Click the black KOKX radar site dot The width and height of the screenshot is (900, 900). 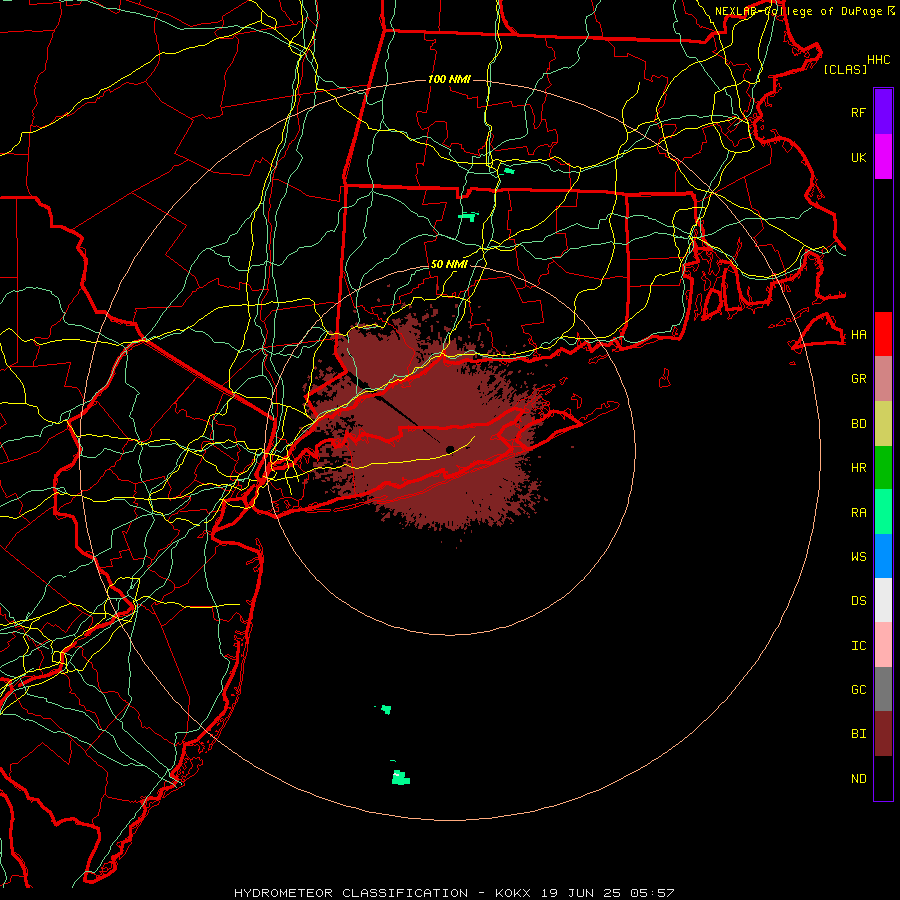(x=450, y=449)
